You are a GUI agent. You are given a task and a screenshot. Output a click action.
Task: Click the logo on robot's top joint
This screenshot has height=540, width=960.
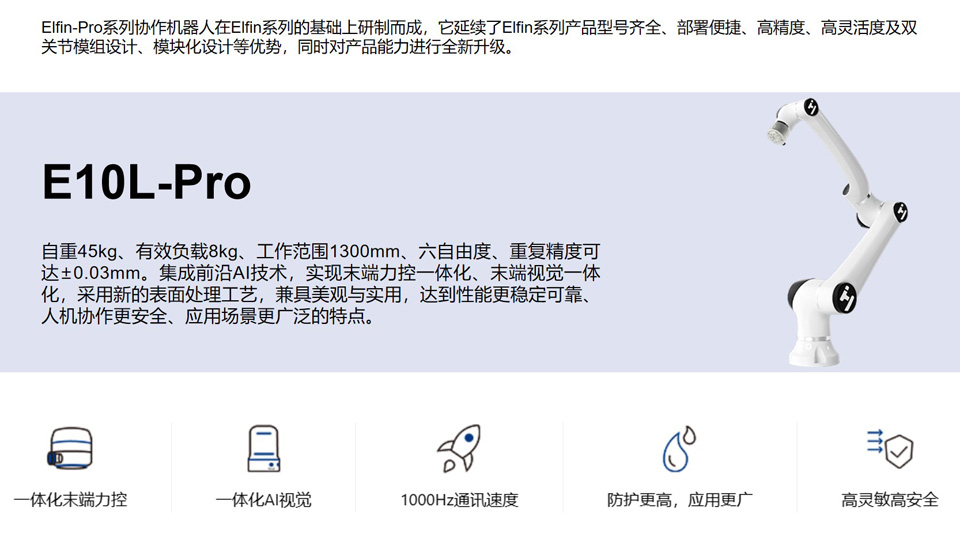[811, 108]
